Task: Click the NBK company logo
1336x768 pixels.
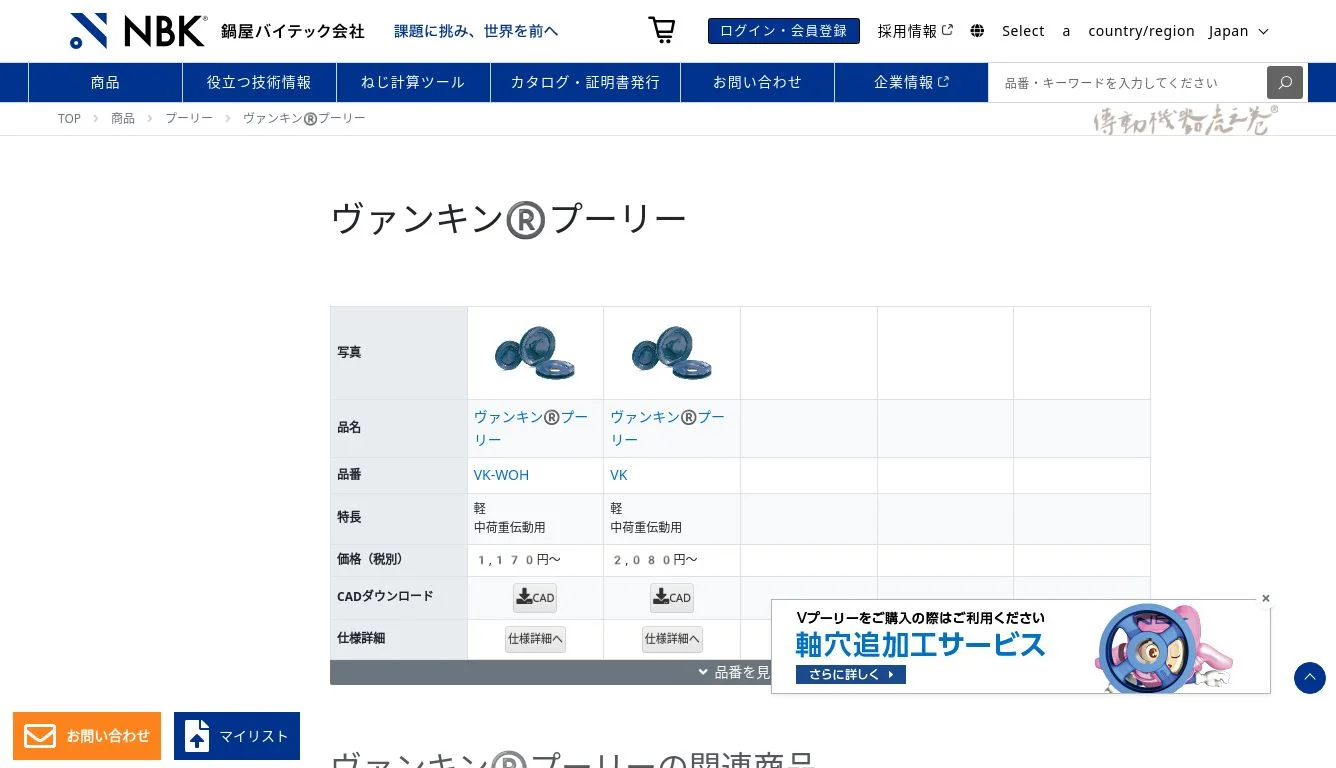Action: click(x=138, y=31)
